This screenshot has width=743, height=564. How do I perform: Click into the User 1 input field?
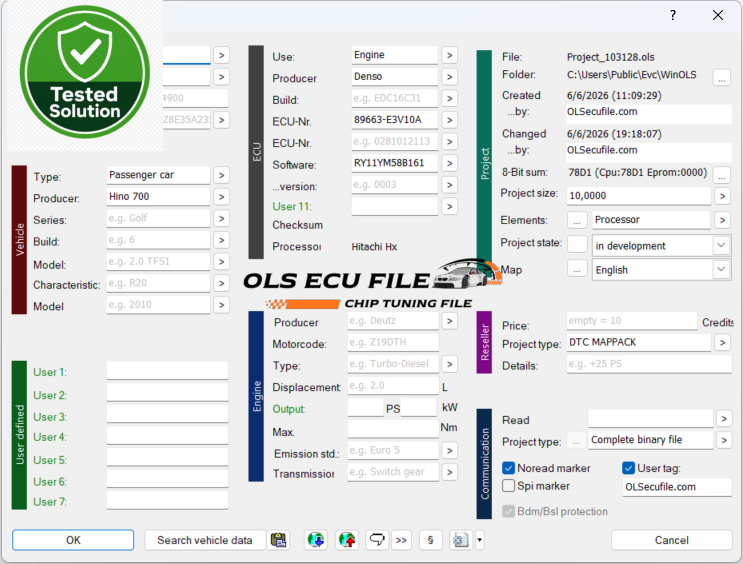[x=168, y=371]
